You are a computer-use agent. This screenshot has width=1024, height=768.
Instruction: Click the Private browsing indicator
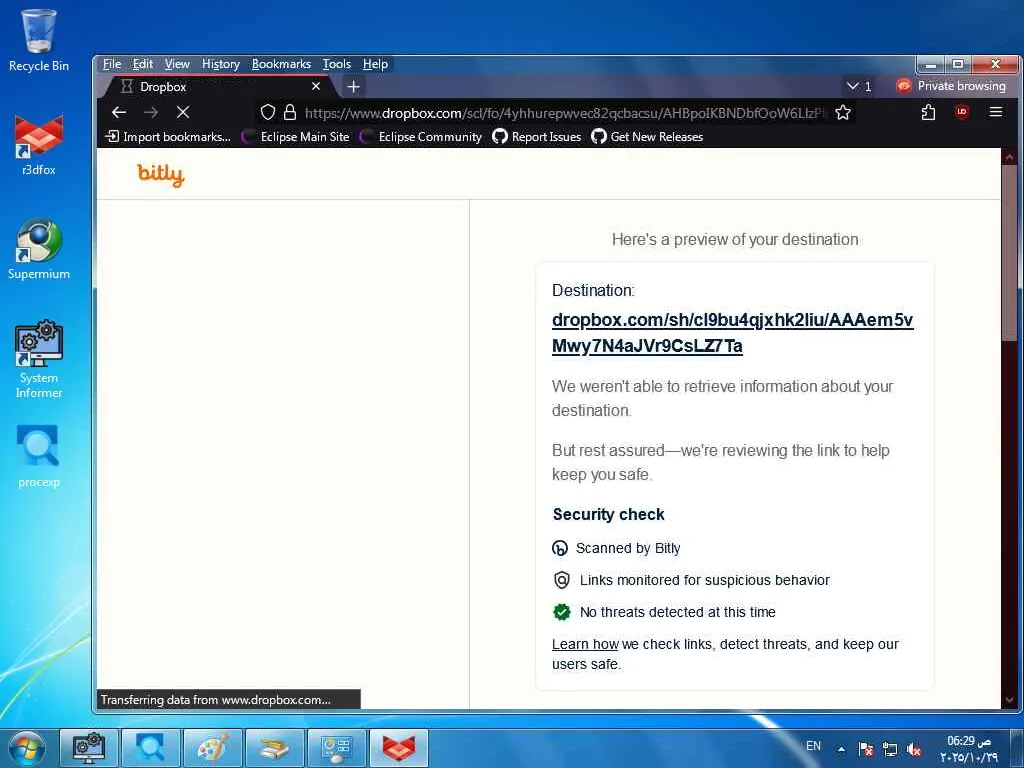coord(951,86)
